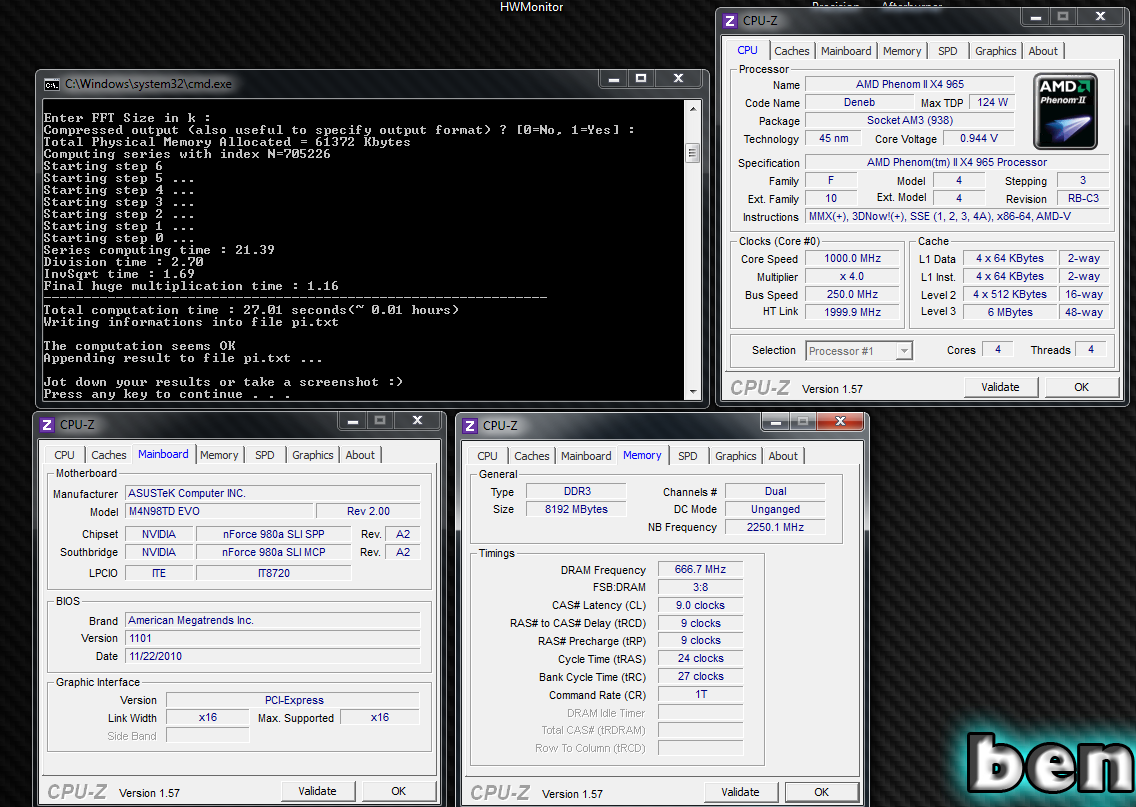Switch to Caches tab in Mainboard CPU-Z window
Image resolution: width=1136 pixels, height=807 pixels.
point(109,455)
